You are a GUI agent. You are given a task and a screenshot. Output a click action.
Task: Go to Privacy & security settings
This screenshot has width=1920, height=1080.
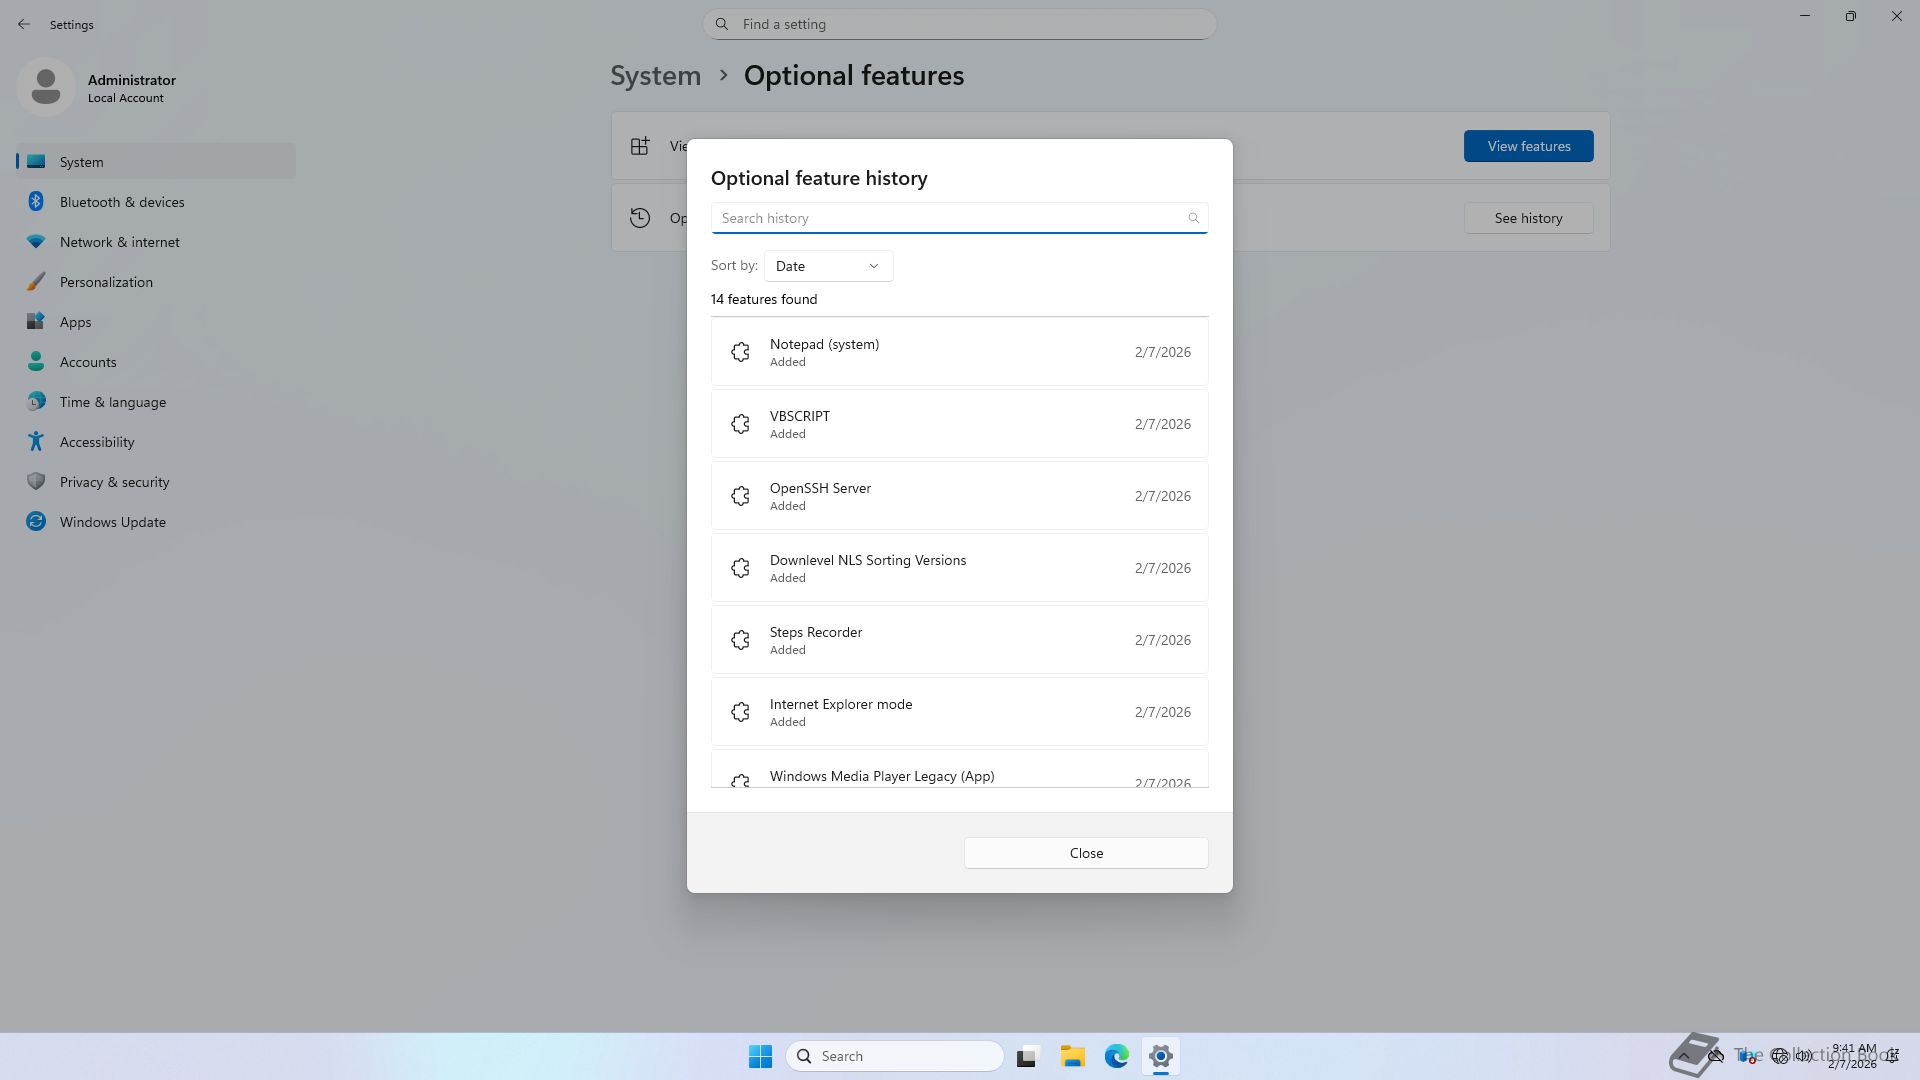[x=114, y=482]
